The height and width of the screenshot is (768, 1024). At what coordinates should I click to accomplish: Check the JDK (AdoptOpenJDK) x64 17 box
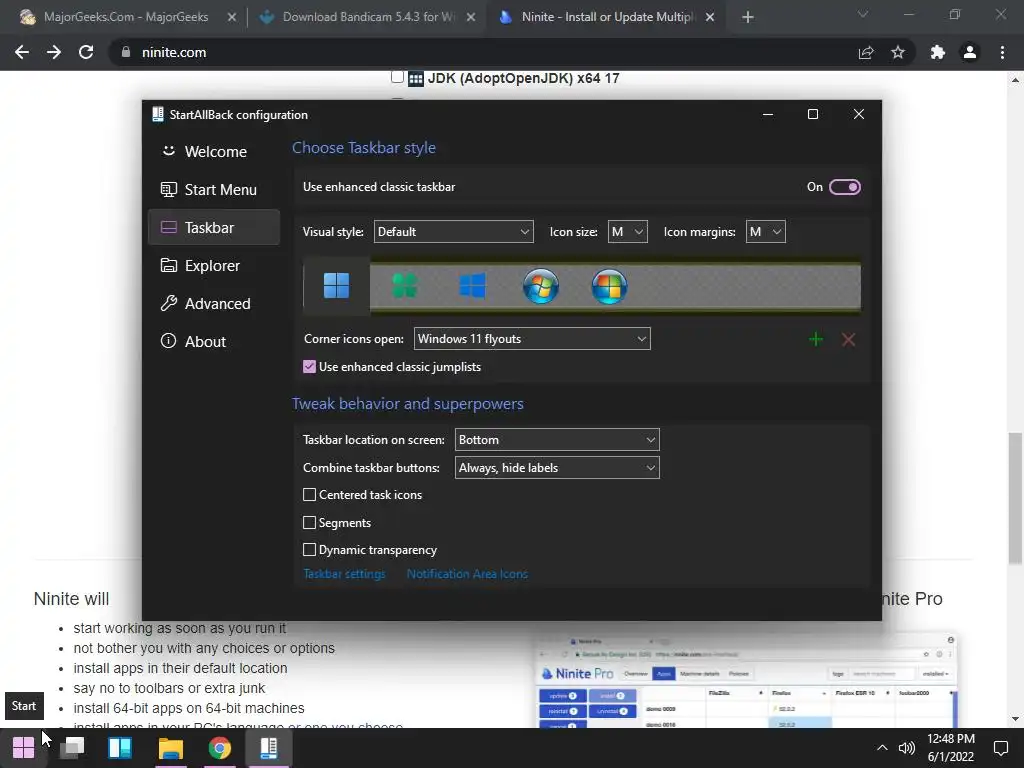tap(397, 77)
